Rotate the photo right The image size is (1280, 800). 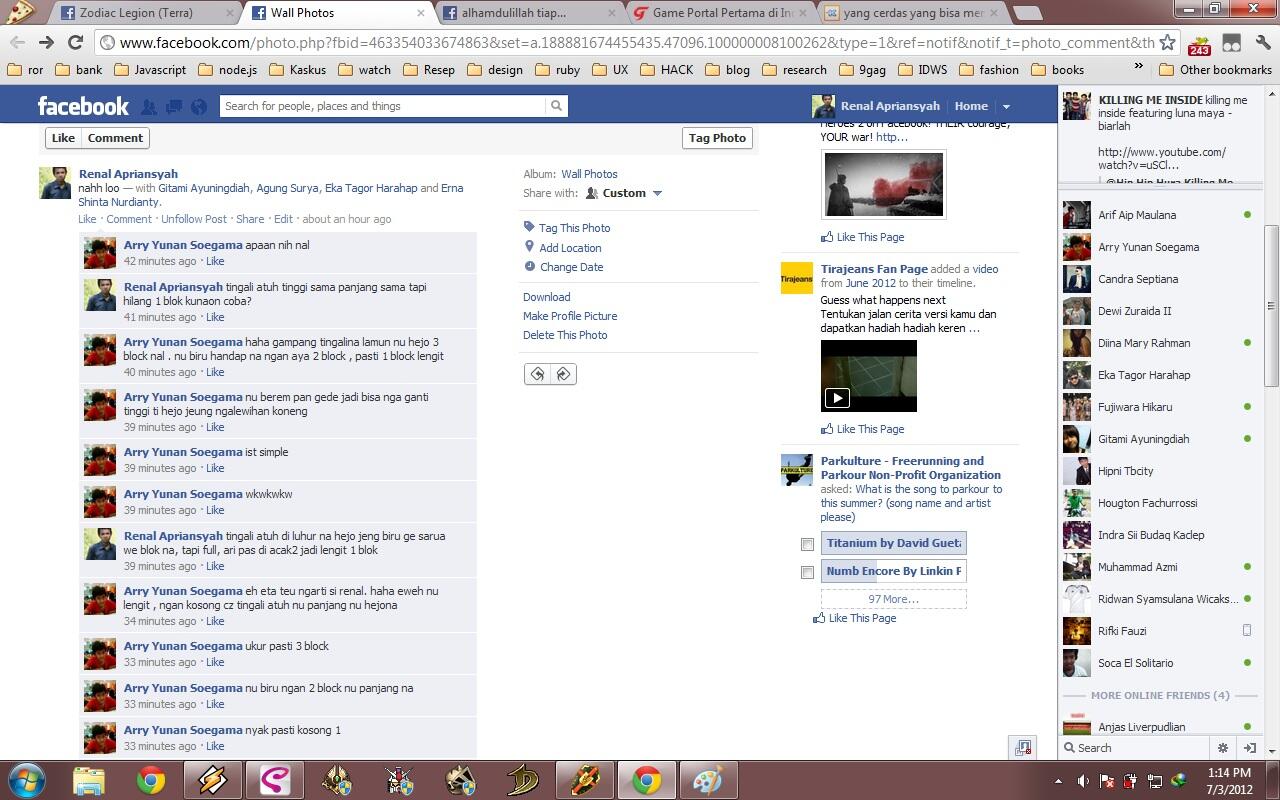[x=563, y=374]
